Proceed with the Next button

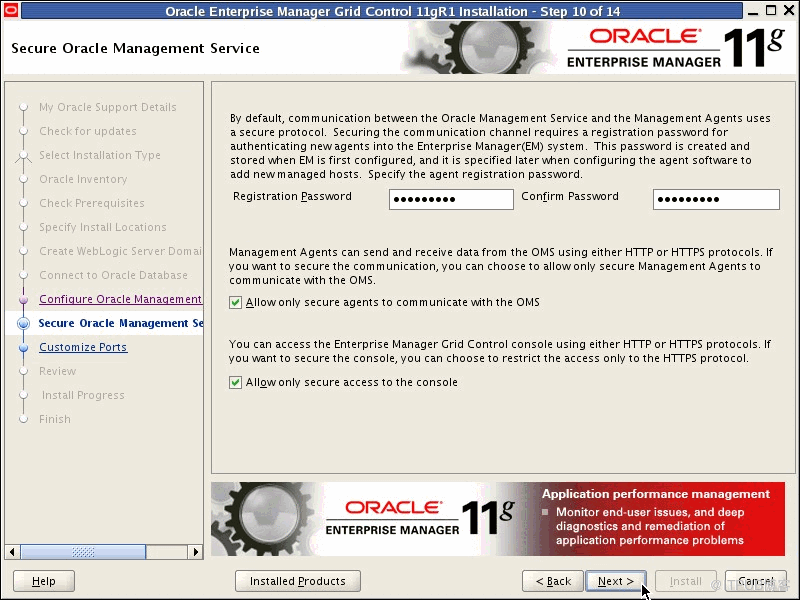[x=616, y=581]
